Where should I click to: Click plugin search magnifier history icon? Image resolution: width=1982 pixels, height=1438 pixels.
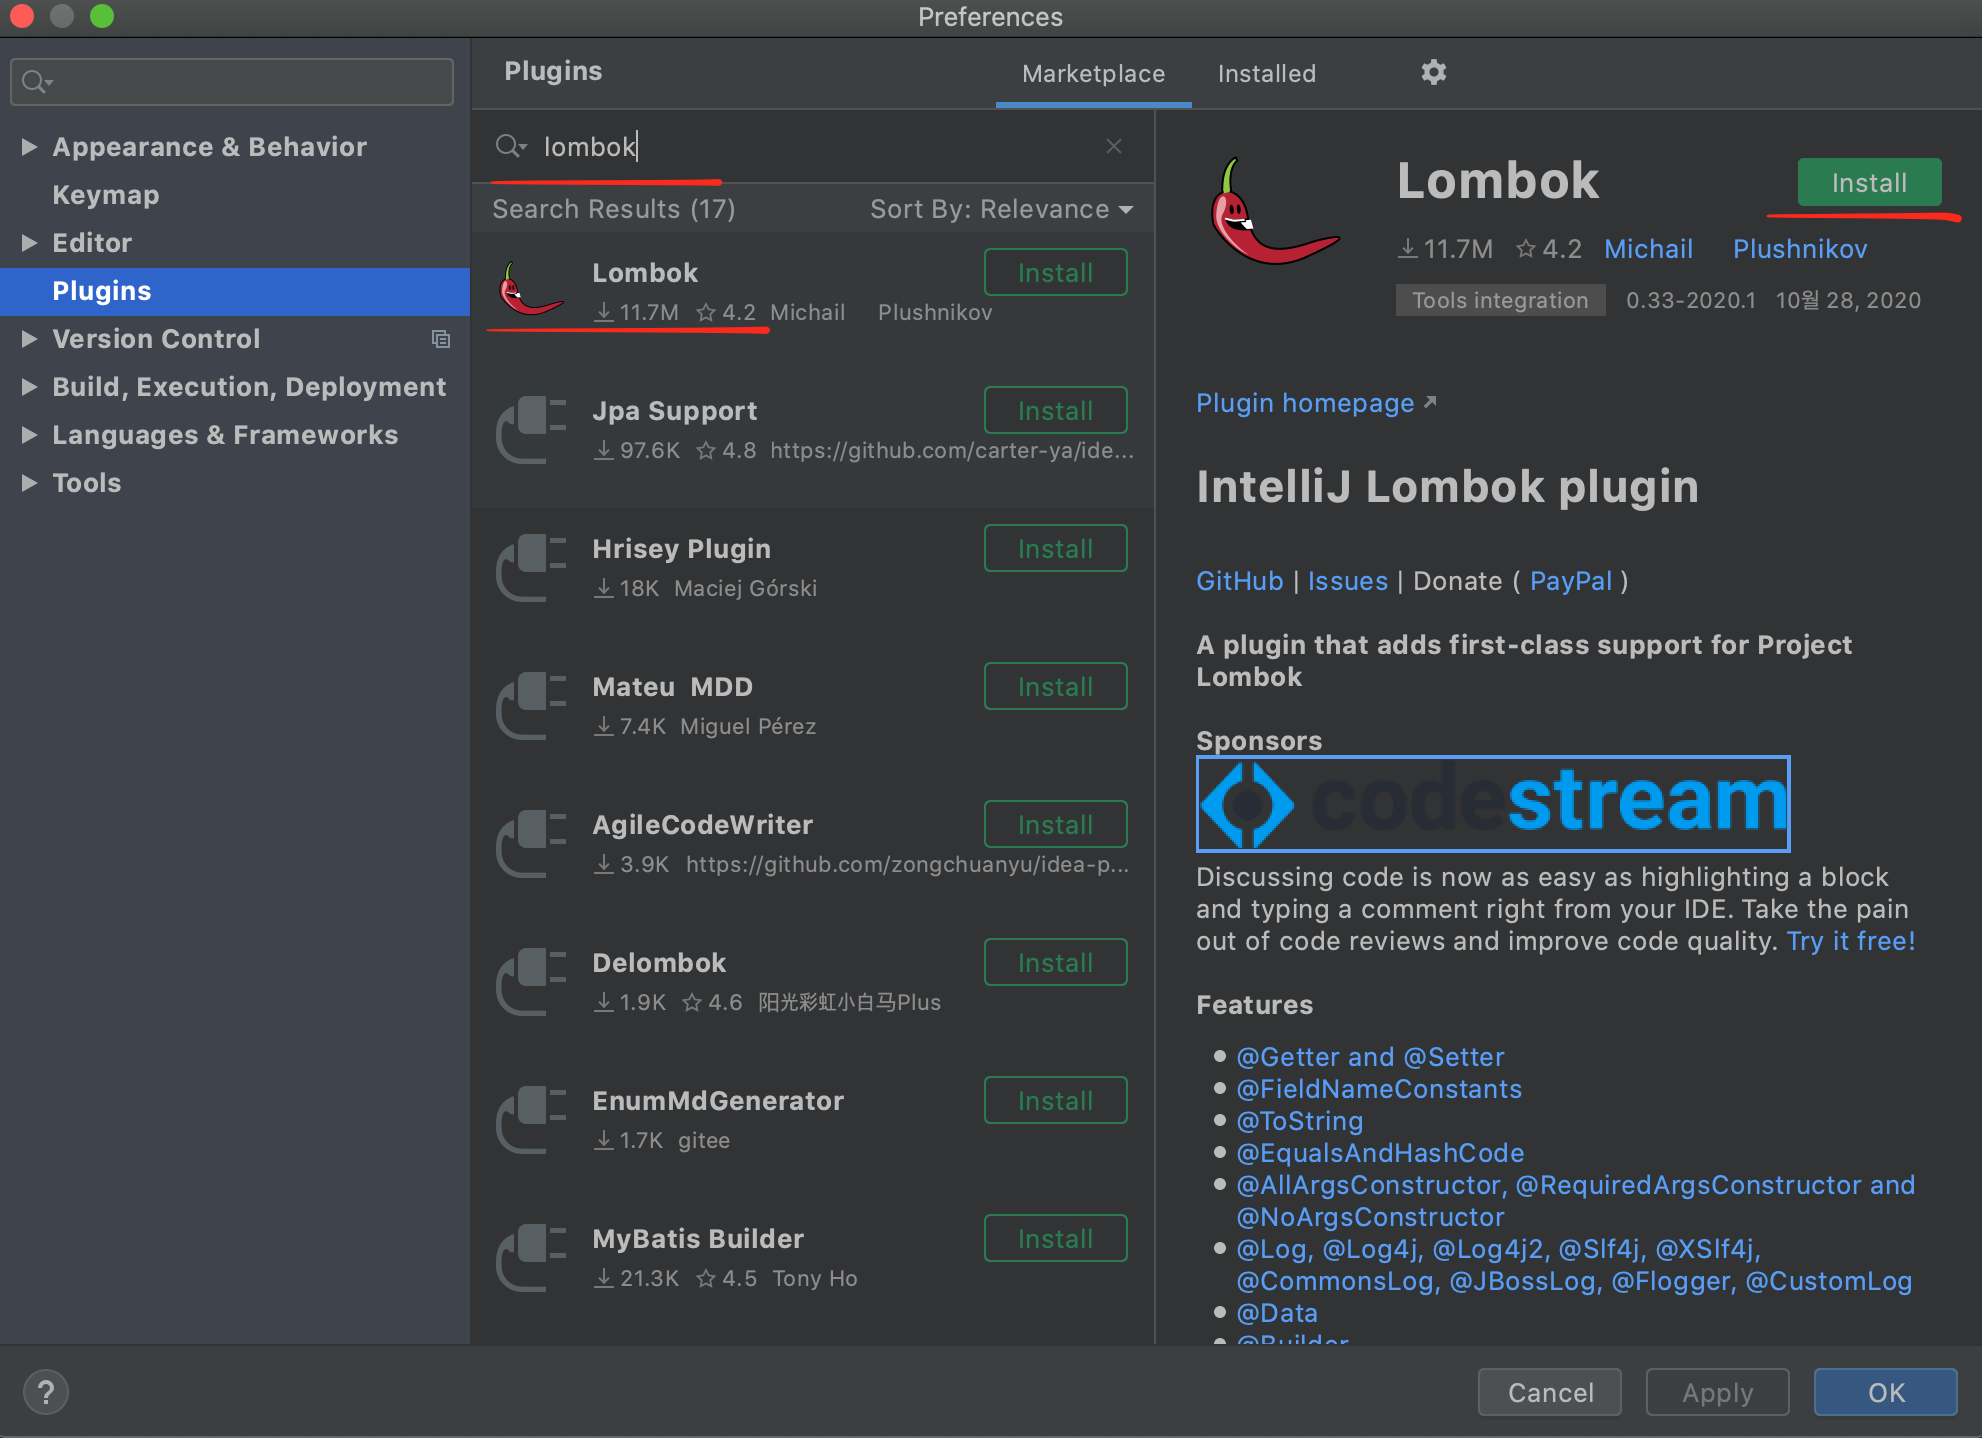click(x=510, y=147)
